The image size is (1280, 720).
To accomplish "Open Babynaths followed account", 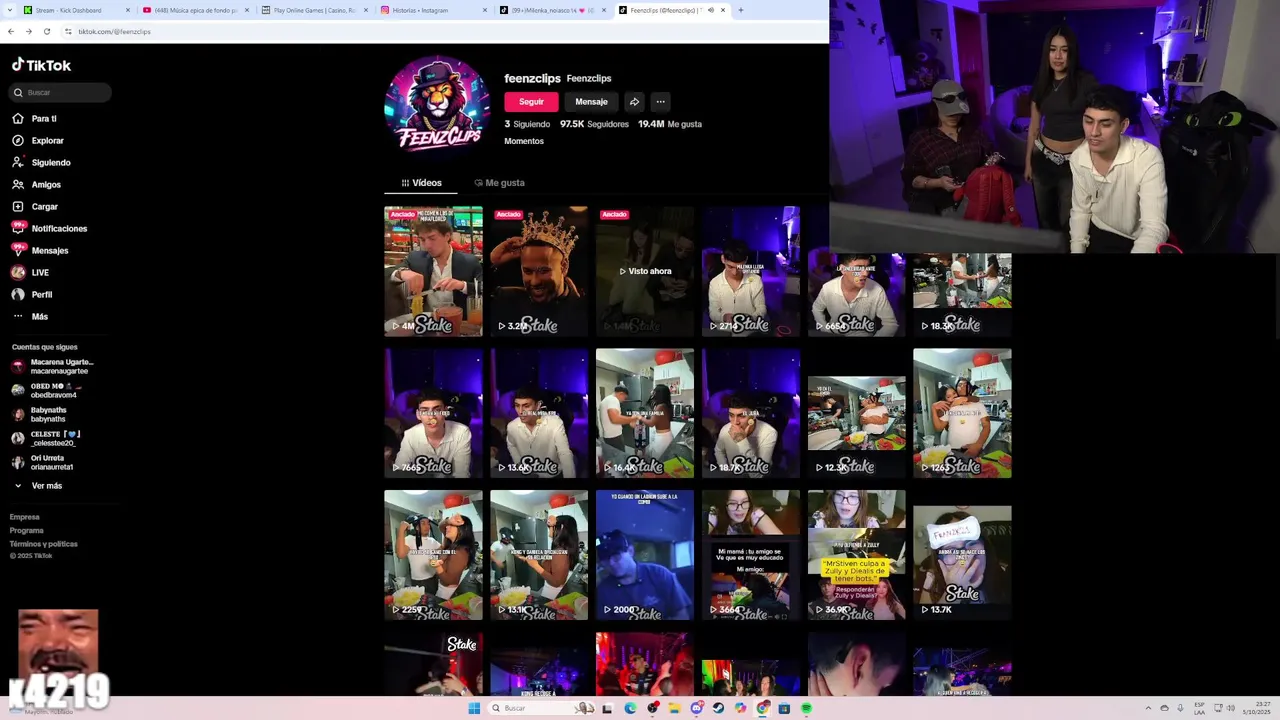I will coord(40,414).
